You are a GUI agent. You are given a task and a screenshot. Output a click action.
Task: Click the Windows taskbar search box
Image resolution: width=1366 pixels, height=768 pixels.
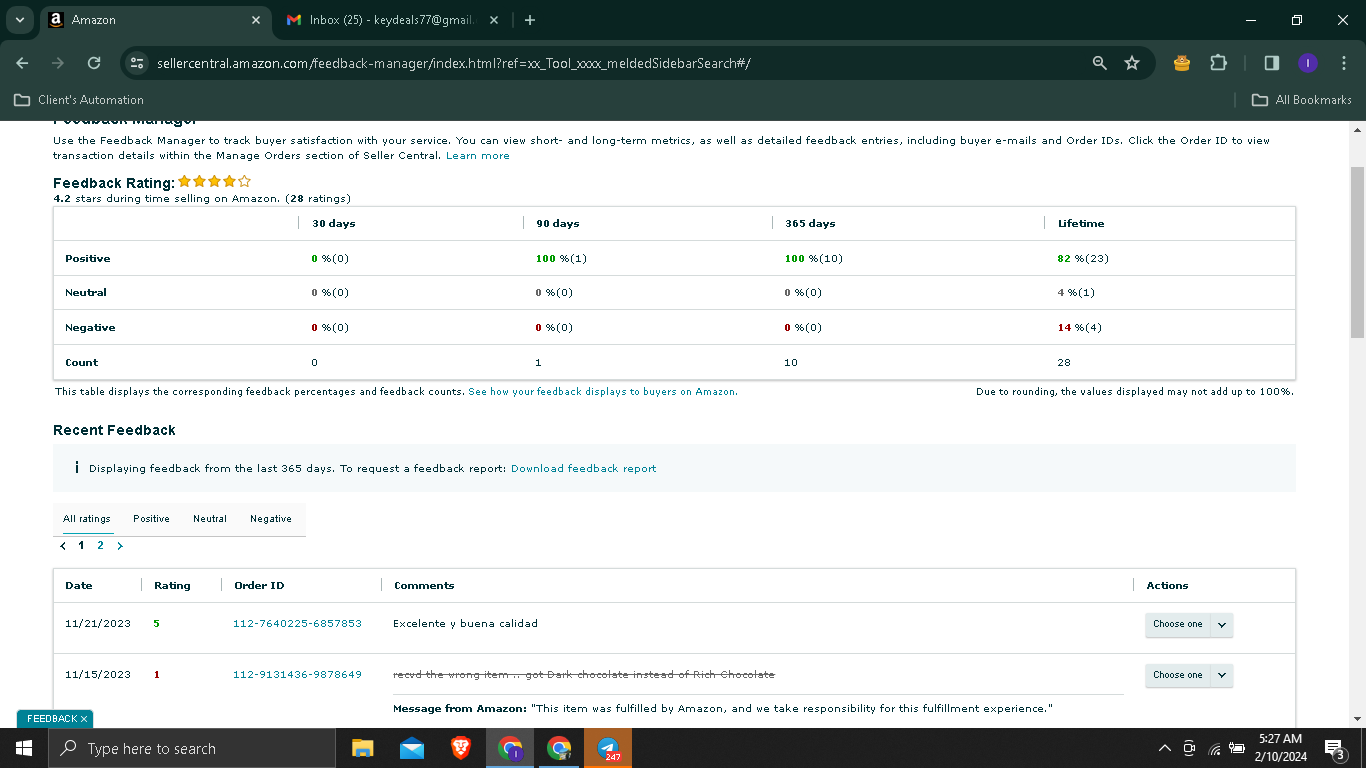click(x=192, y=748)
